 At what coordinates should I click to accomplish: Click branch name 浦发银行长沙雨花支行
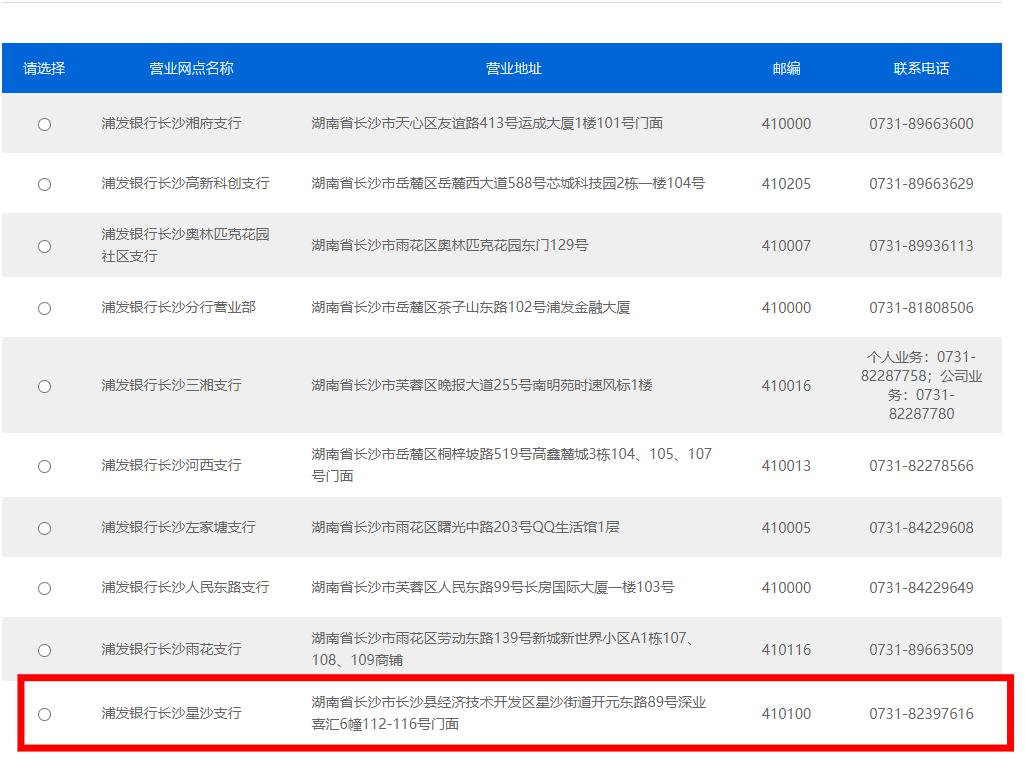[171, 649]
